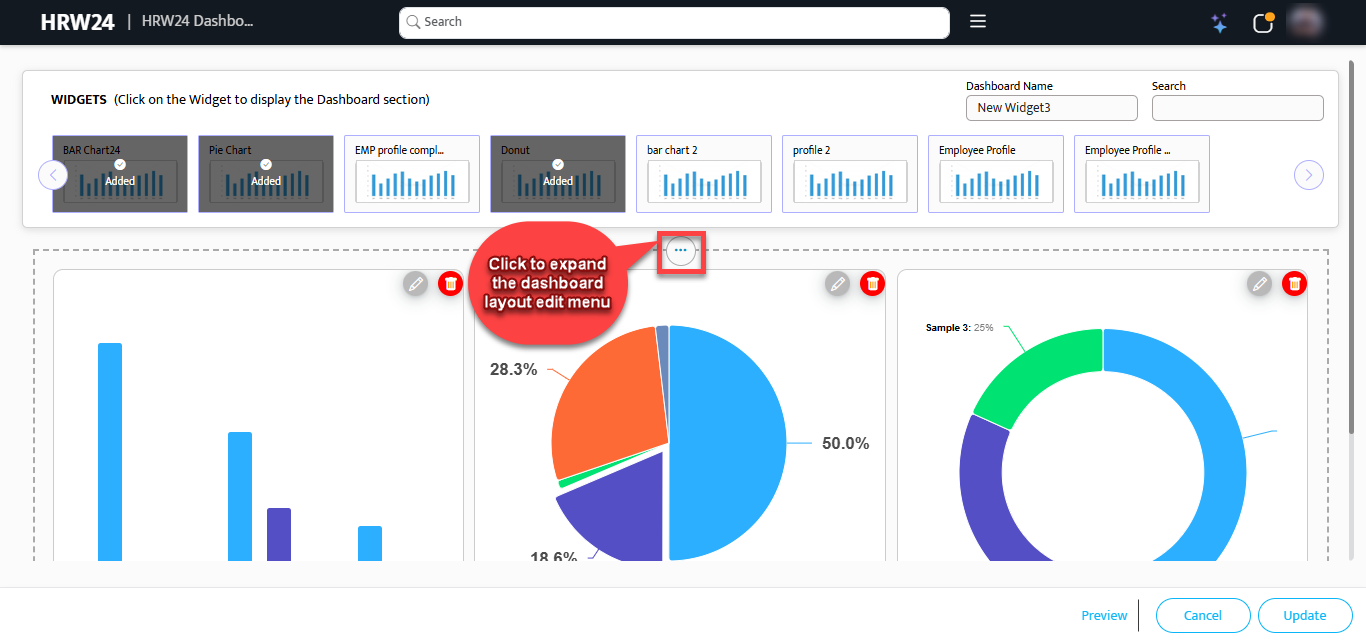
Task: Click the Update button
Action: coord(1305,616)
